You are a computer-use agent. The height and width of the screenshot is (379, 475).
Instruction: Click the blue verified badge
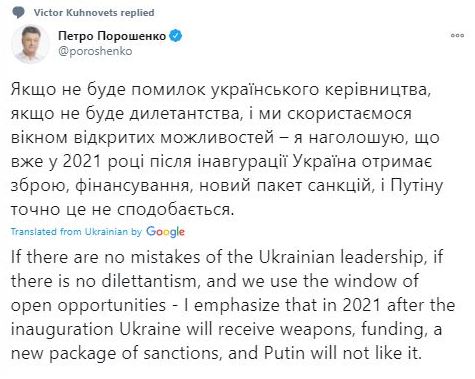[176, 36]
